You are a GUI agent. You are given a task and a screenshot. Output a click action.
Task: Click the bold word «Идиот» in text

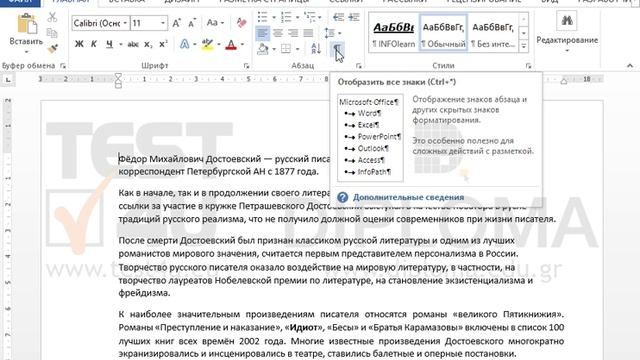tap(303, 327)
